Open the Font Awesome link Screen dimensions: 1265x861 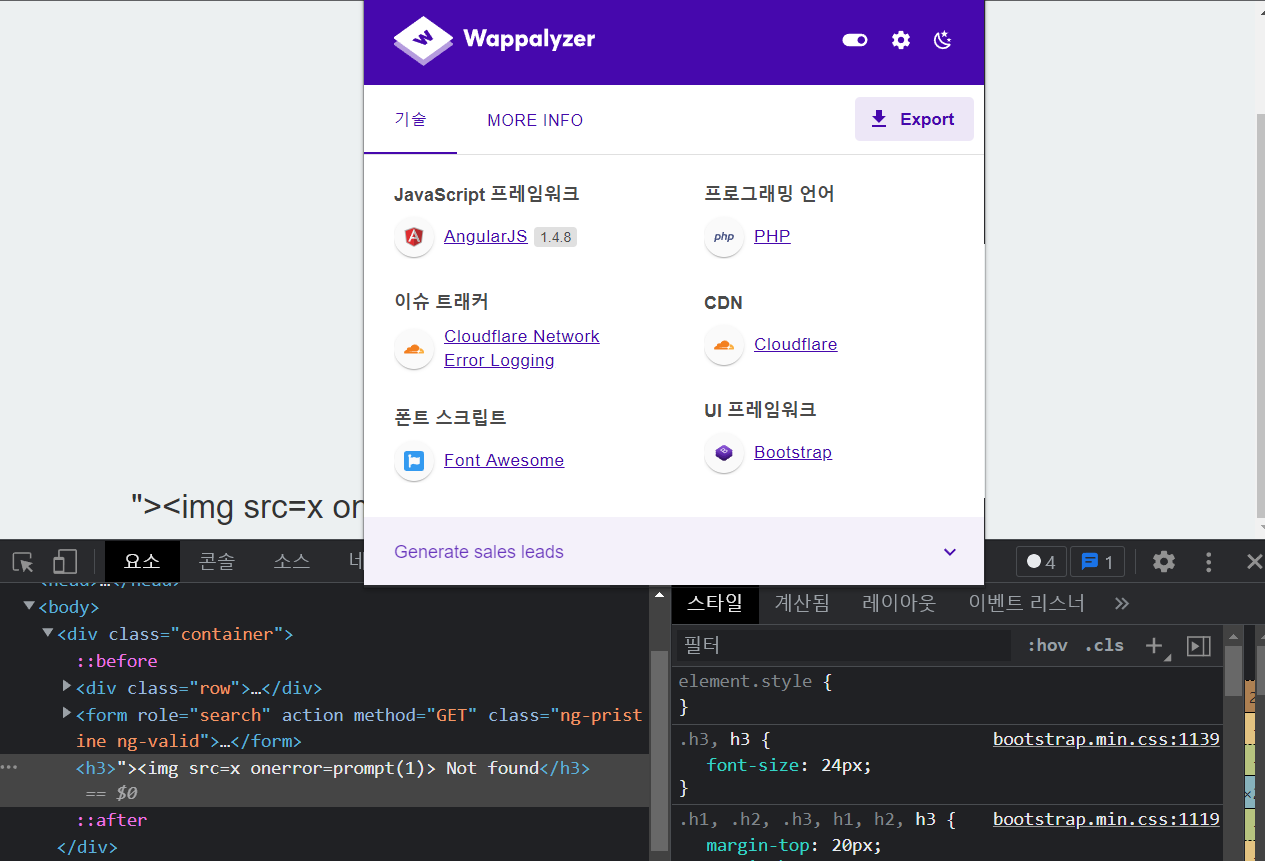pos(504,460)
